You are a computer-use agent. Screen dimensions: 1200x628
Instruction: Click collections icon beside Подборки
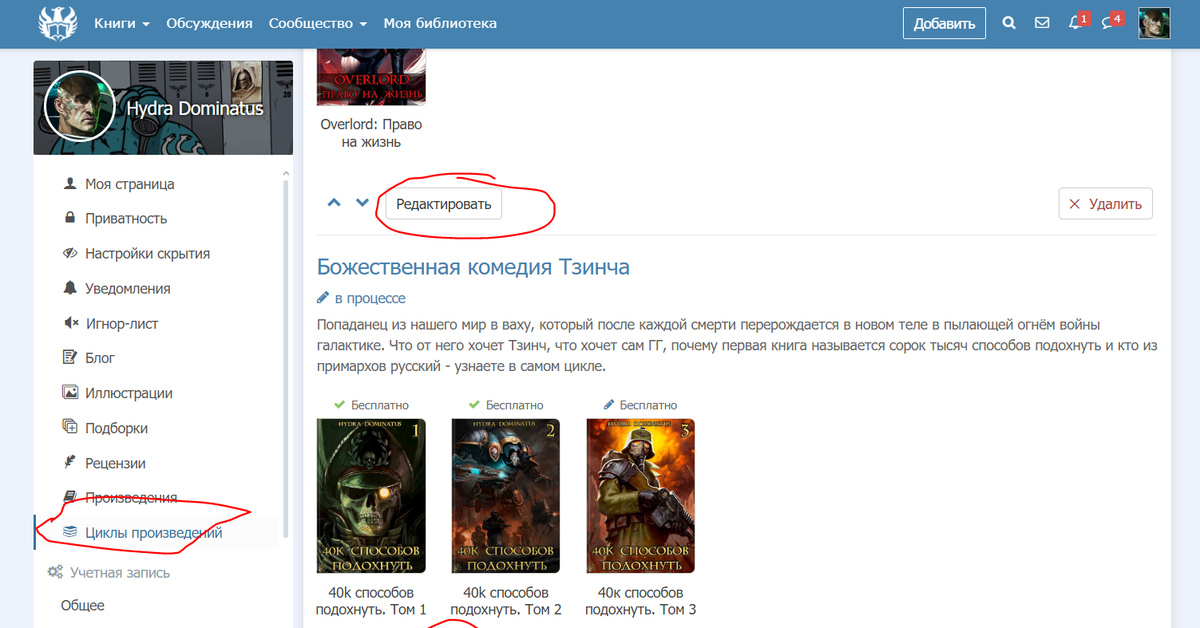coord(70,427)
